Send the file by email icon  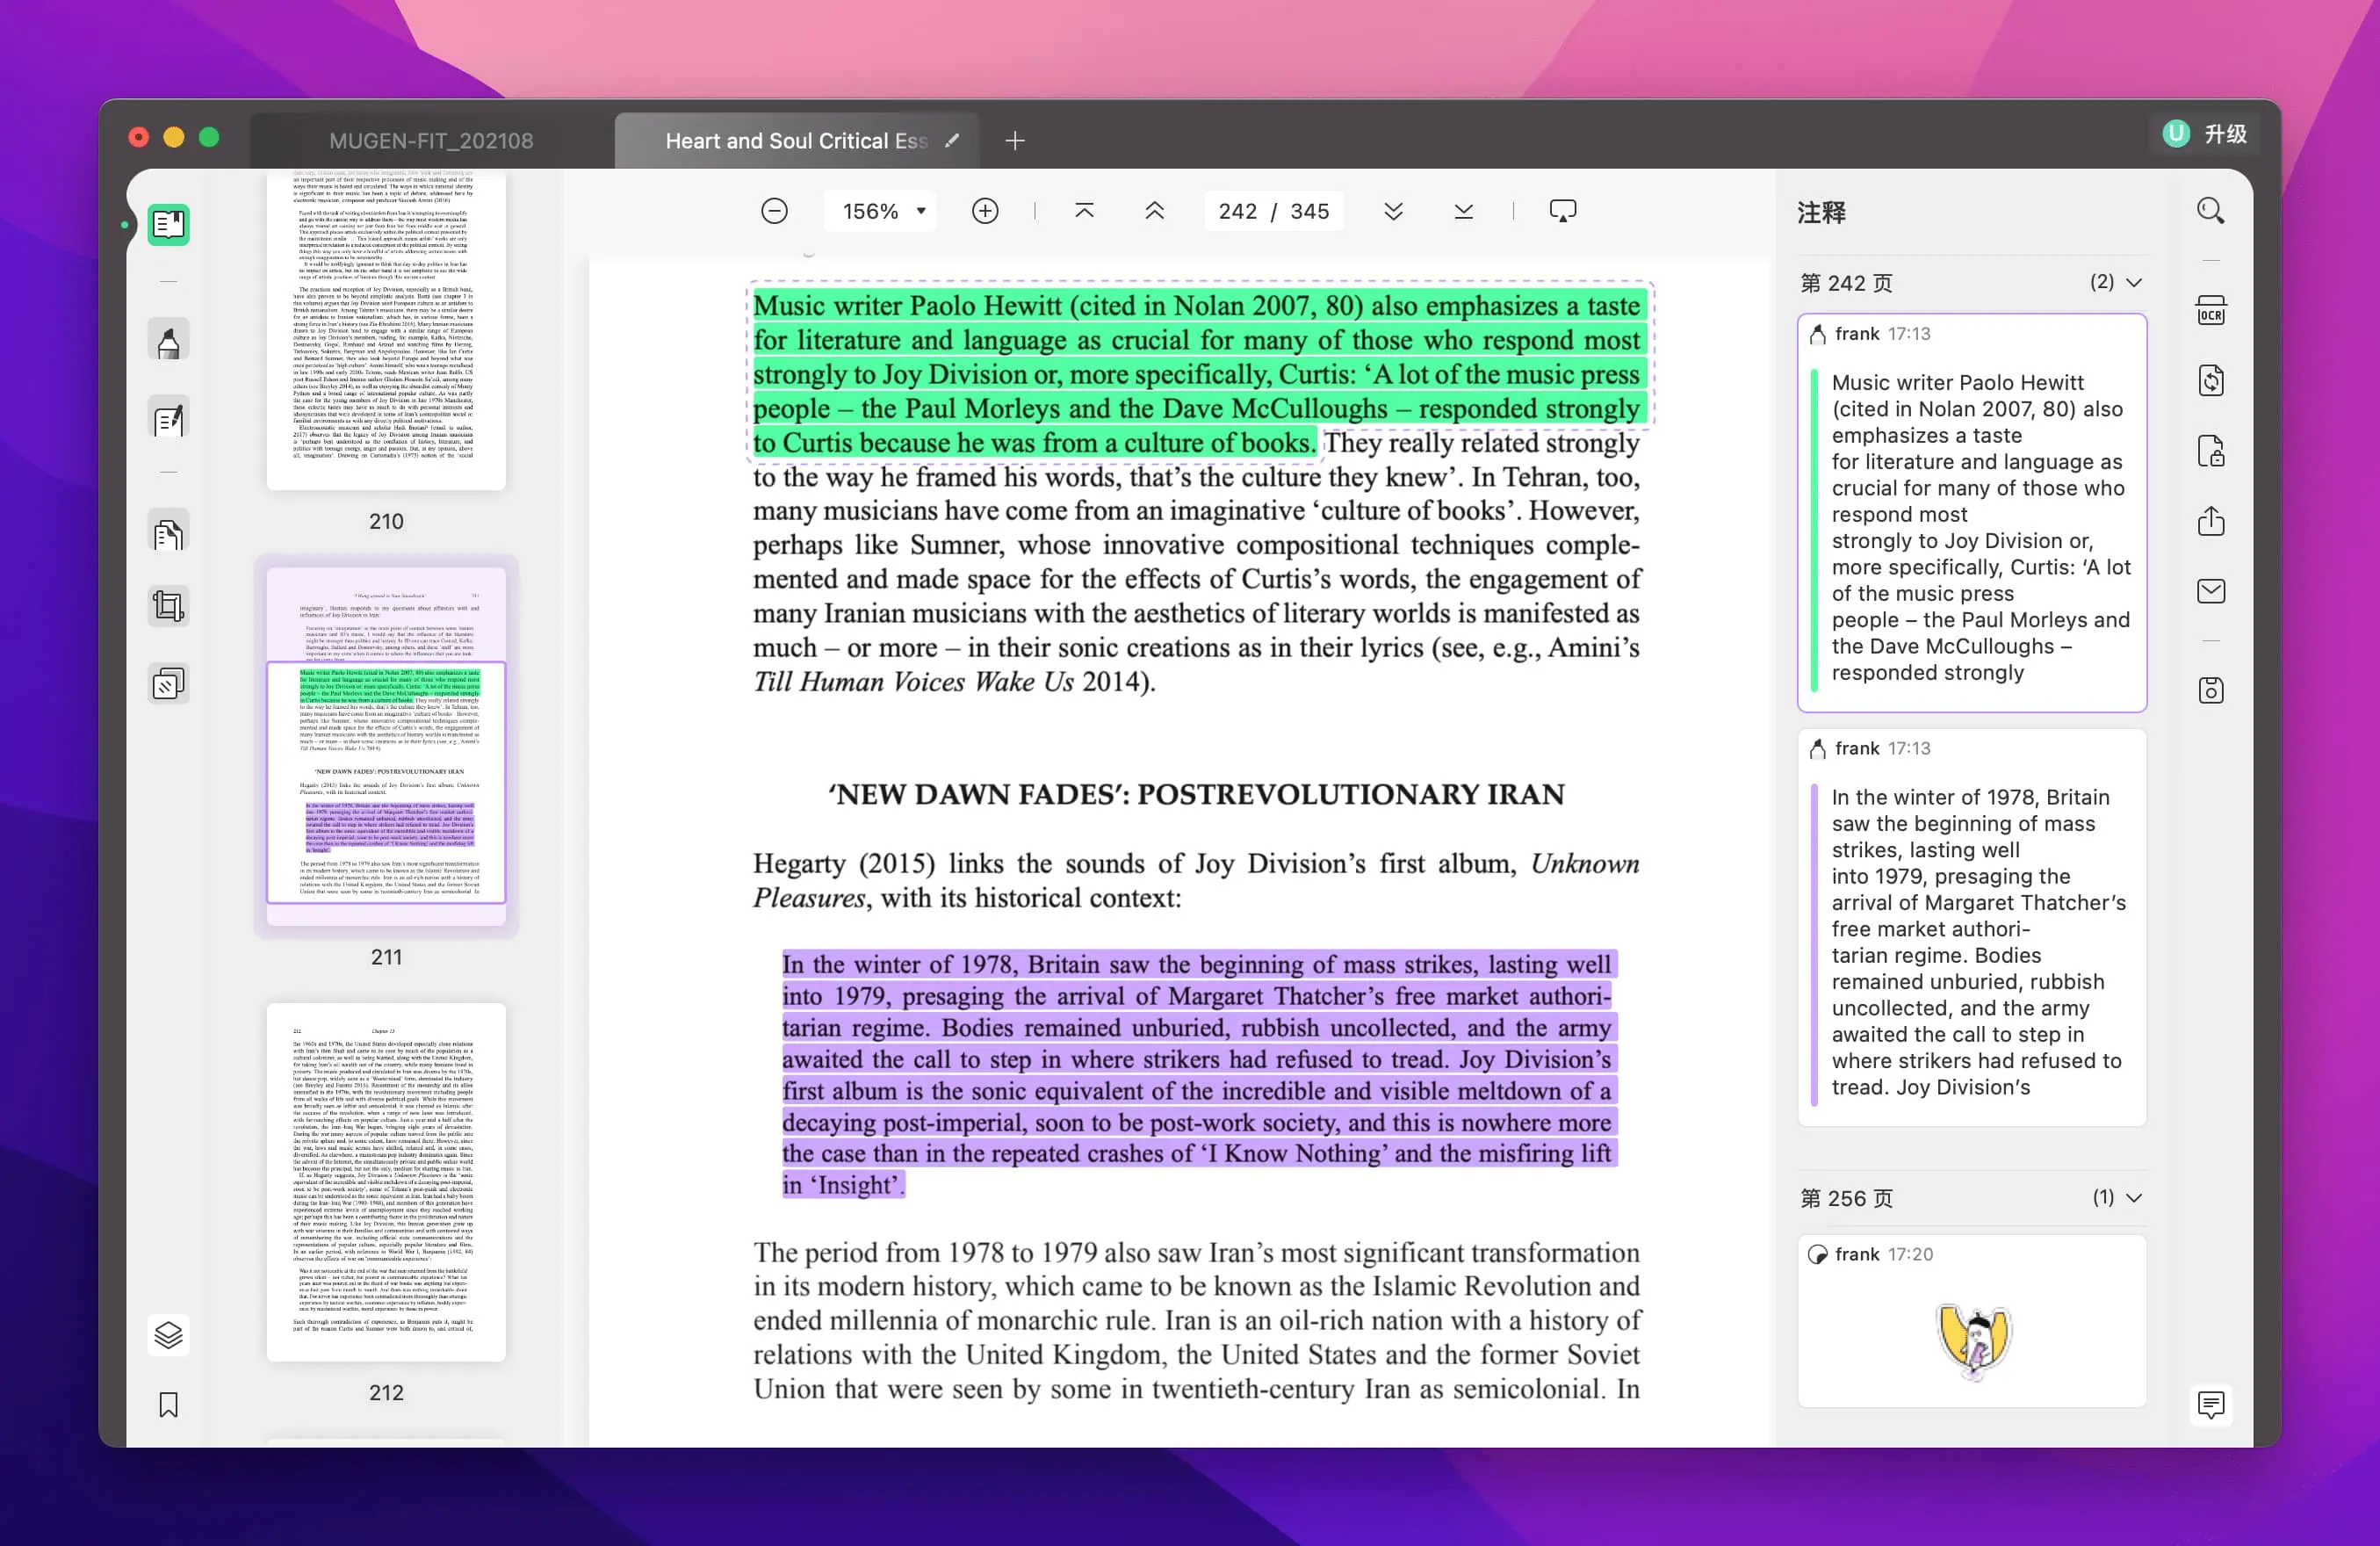2210,591
